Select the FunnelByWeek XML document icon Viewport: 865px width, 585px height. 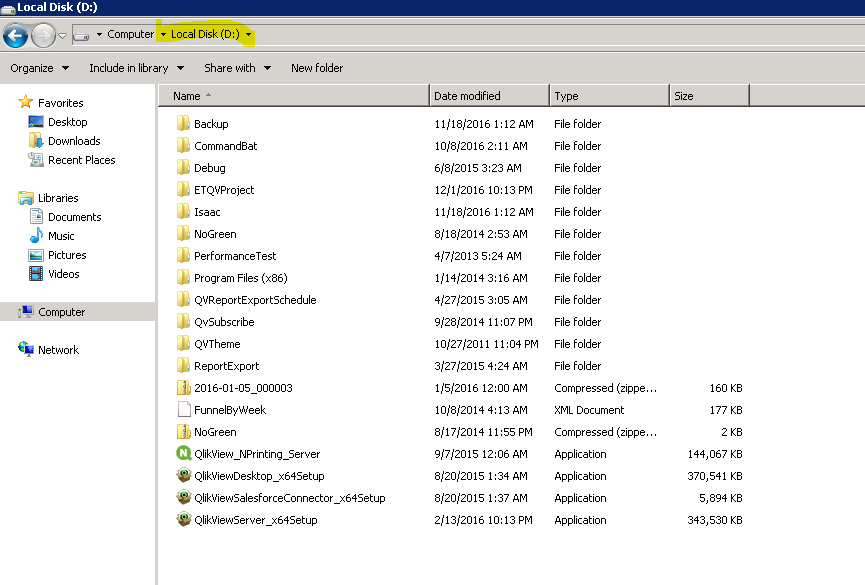(x=183, y=410)
